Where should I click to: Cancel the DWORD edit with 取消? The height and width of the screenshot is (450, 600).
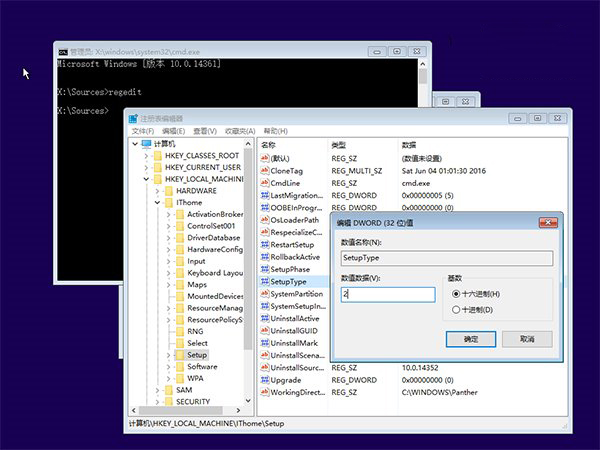pyautogui.click(x=527, y=339)
